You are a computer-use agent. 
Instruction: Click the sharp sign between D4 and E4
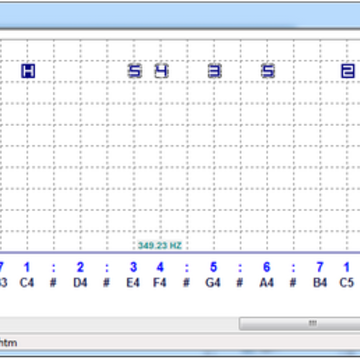tap(106, 283)
